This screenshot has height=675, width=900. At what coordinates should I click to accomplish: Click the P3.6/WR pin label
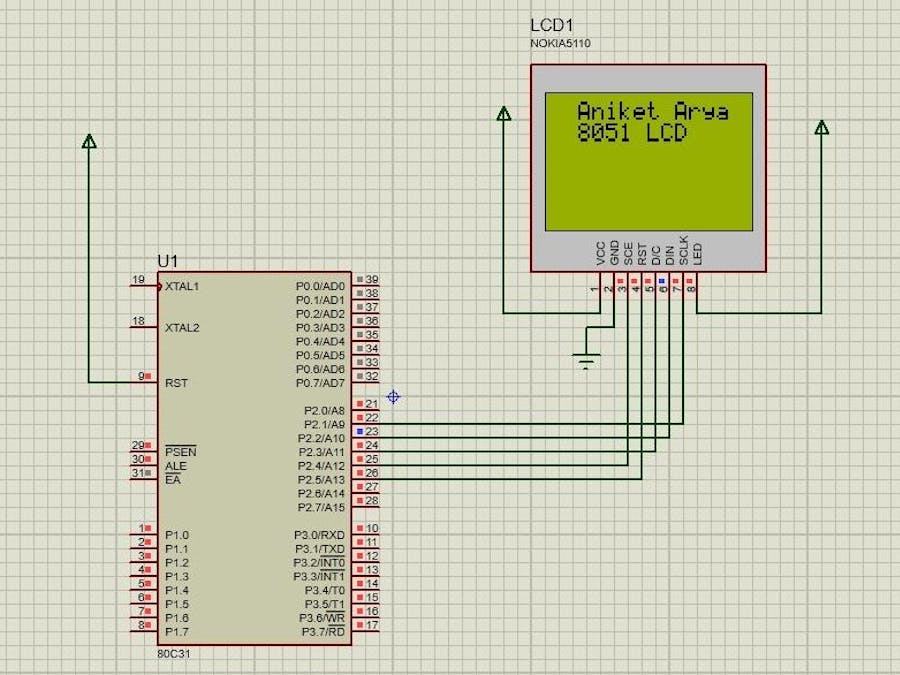pos(322,618)
